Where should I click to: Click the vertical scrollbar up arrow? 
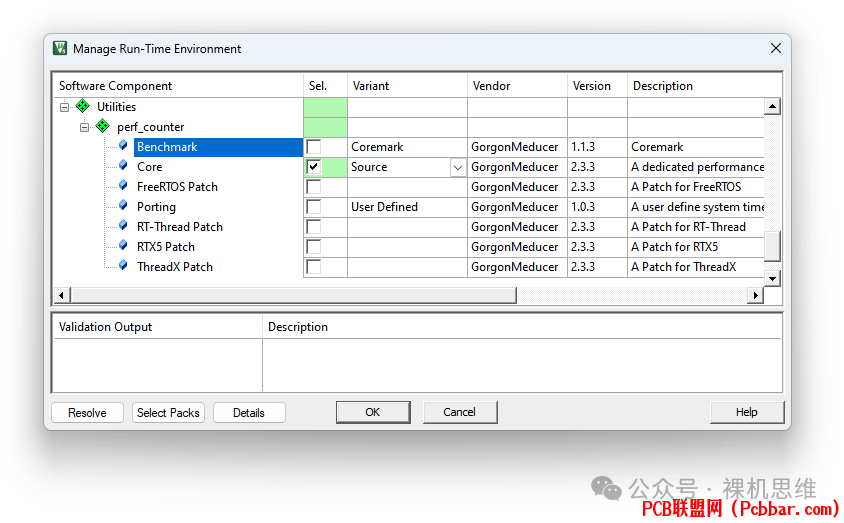tap(772, 107)
